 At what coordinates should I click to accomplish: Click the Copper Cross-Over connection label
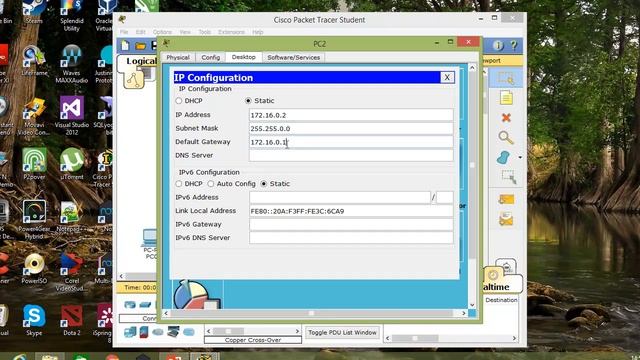[253, 340]
